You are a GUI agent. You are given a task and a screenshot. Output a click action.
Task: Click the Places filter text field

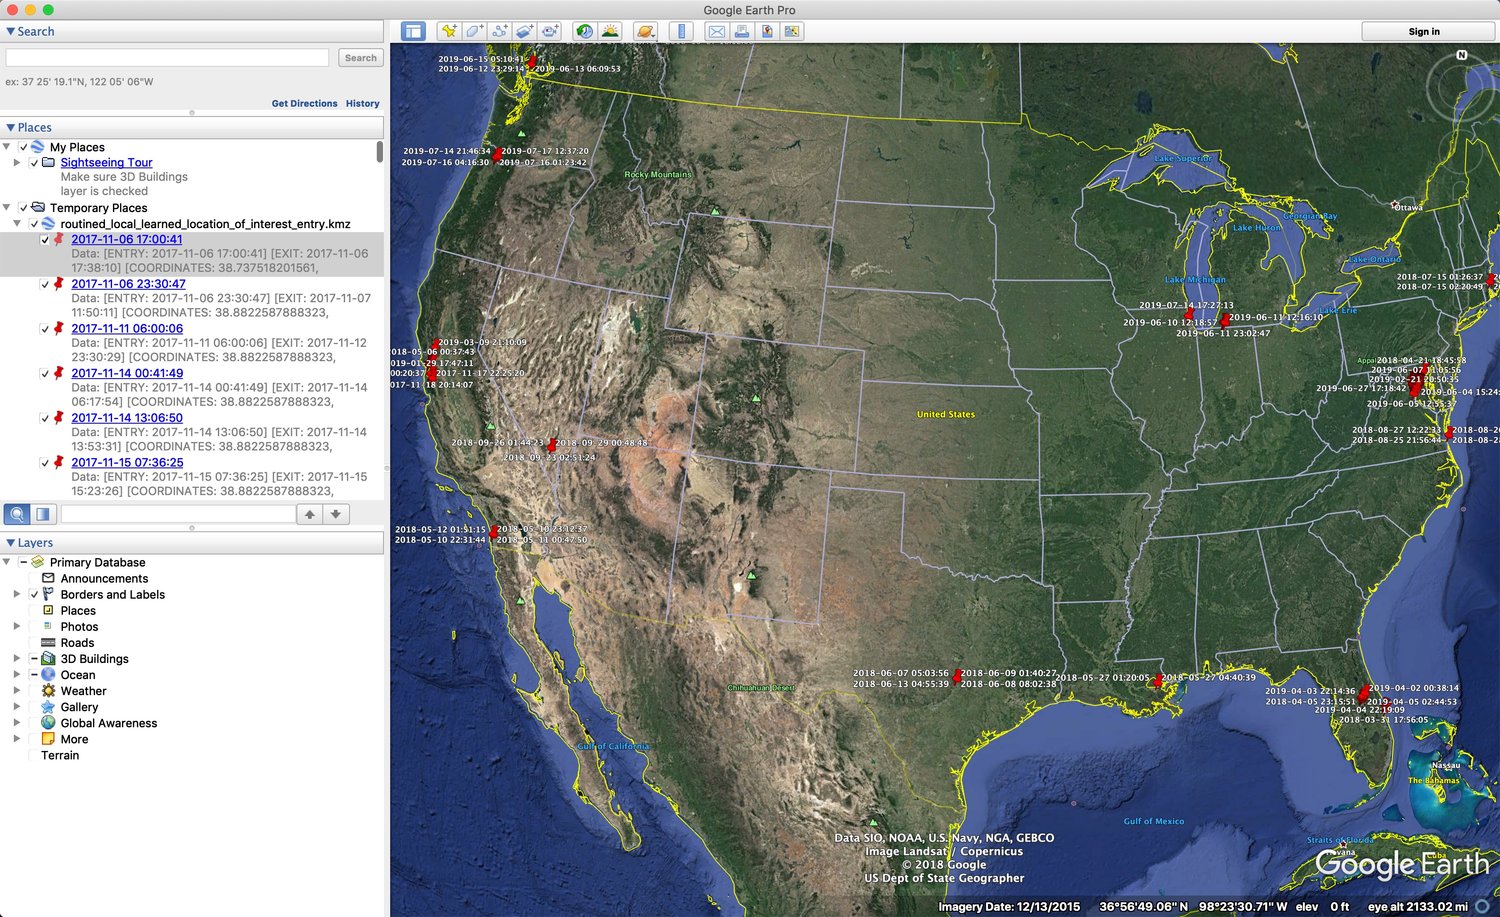[178, 514]
